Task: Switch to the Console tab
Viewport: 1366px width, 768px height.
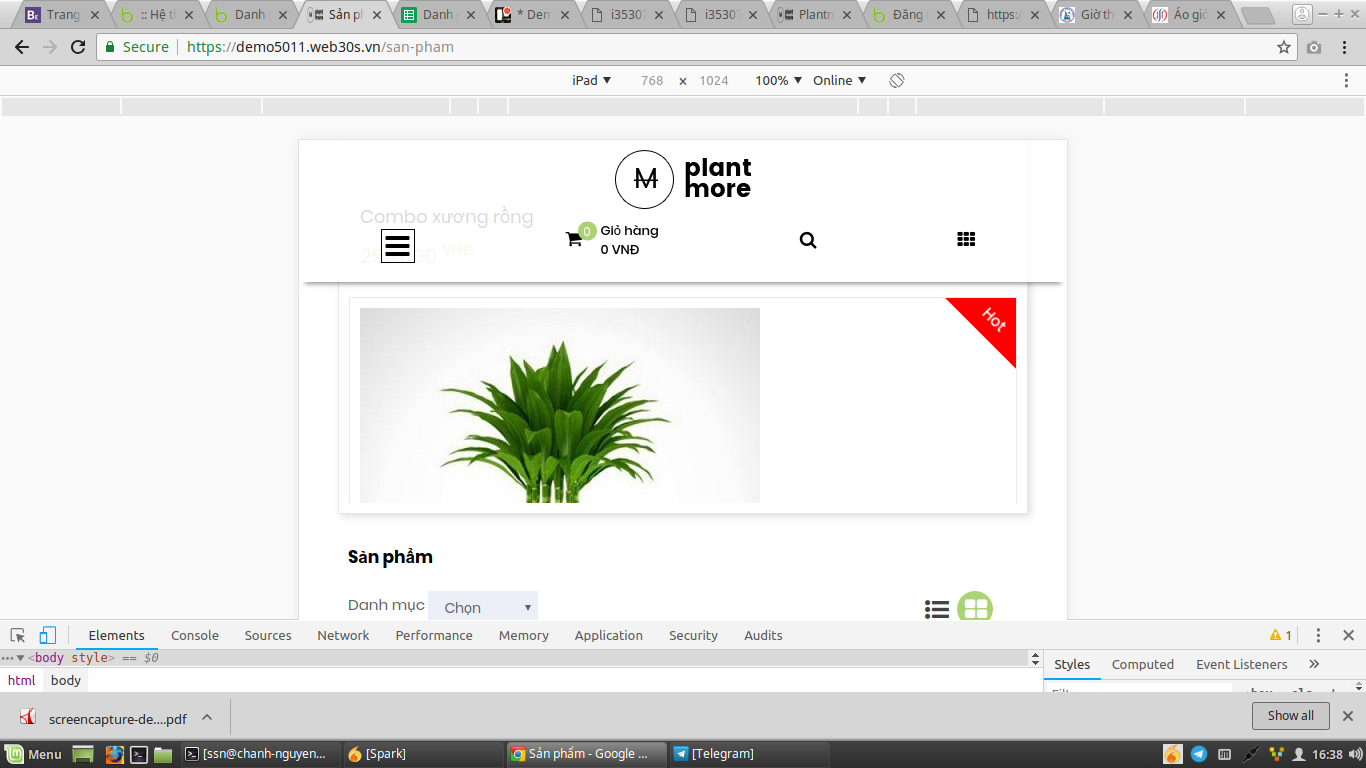Action: [x=195, y=635]
